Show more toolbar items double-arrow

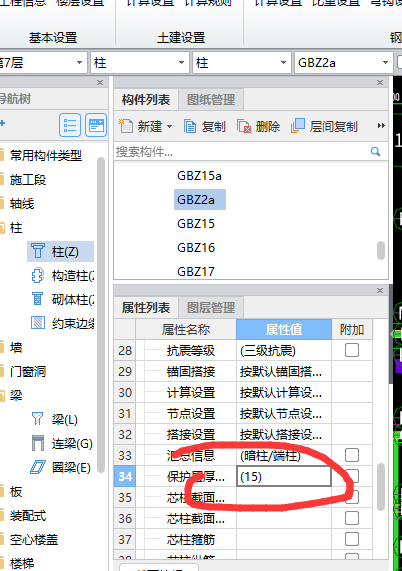coord(381,126)
